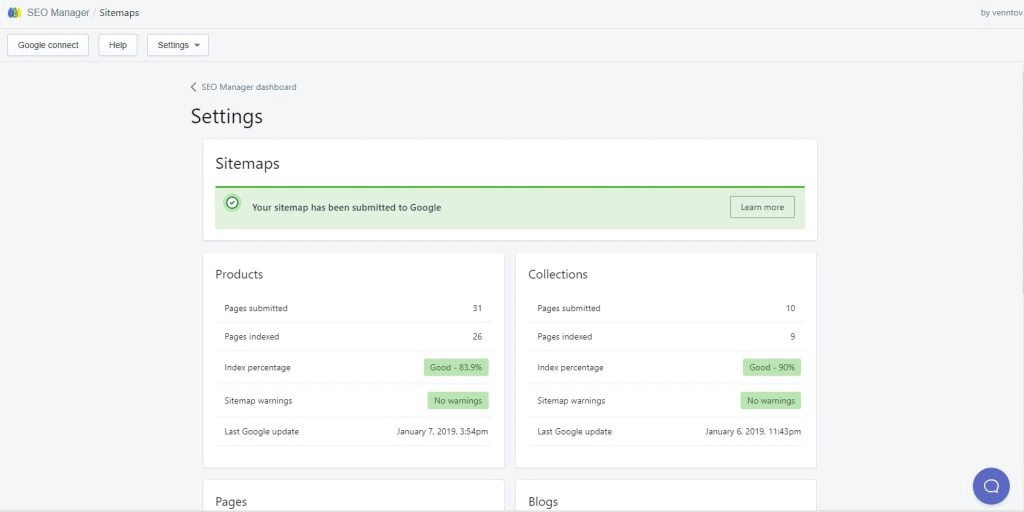
Task: Click the Blogs card heading
Action: (543, 501)
